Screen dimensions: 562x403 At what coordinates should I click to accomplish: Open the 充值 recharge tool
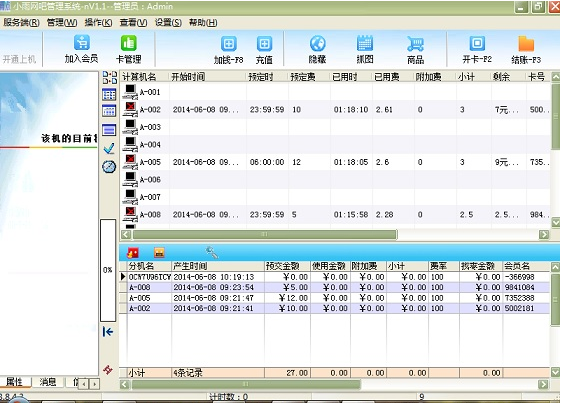pyautogui.click(x=265, y=44)
